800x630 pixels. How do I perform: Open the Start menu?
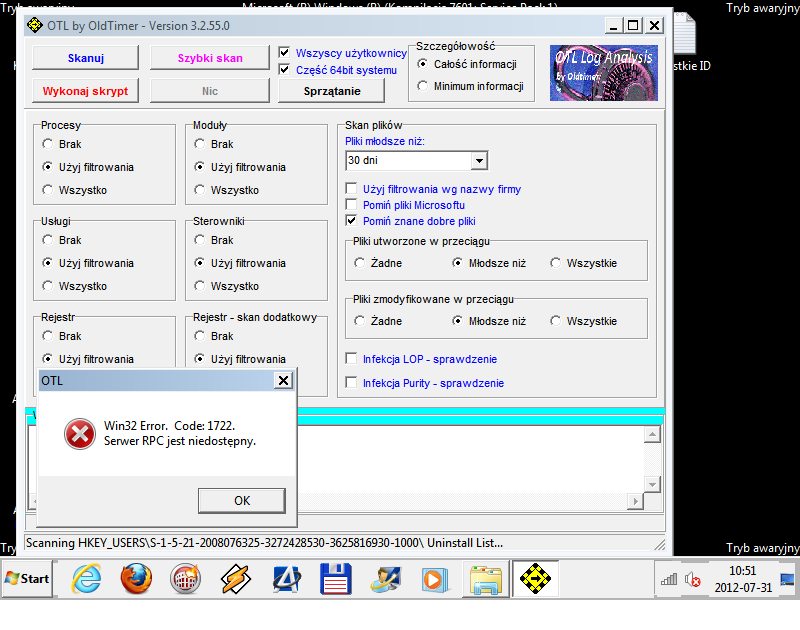27,578
